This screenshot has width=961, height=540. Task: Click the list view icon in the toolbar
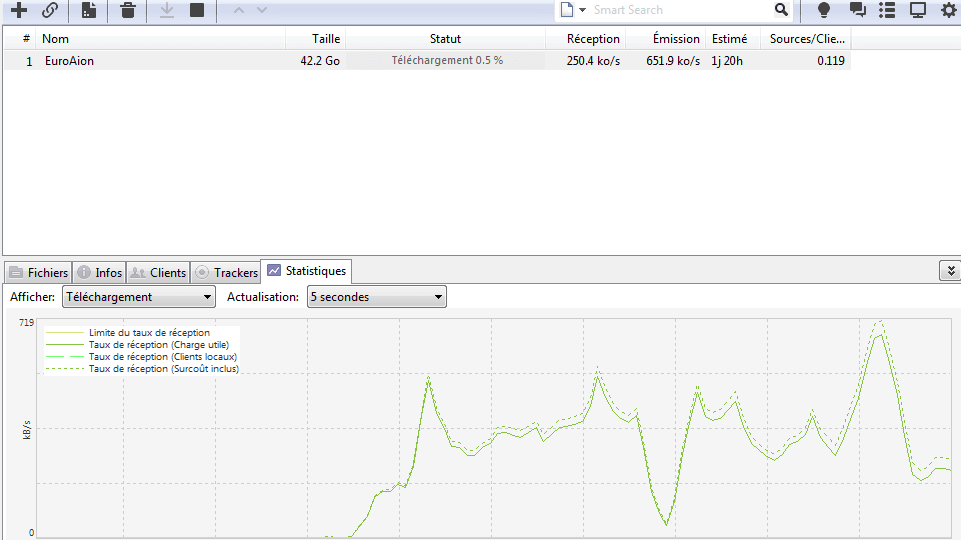887,10
